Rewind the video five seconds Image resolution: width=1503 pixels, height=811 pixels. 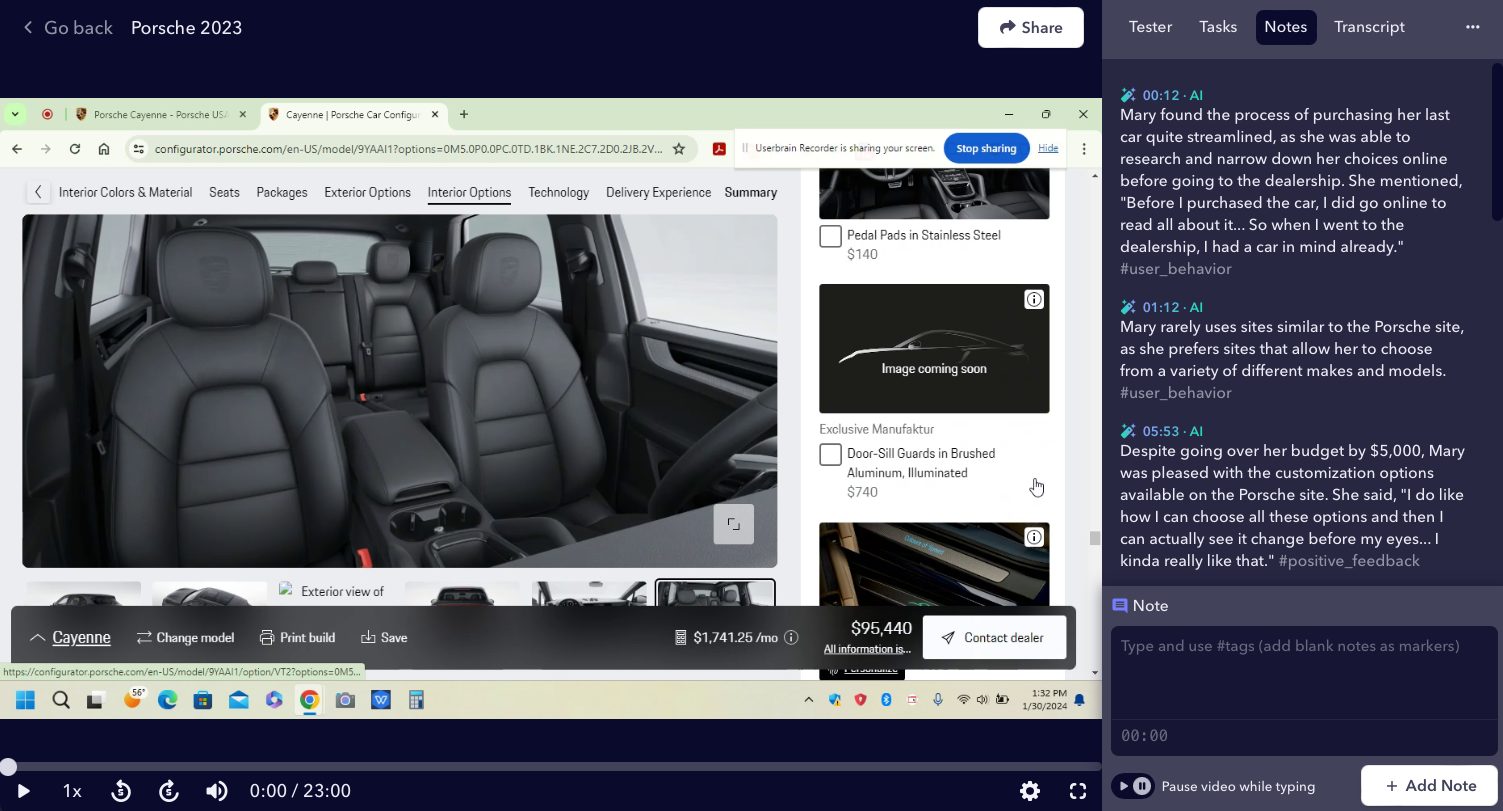coord(121,791)
